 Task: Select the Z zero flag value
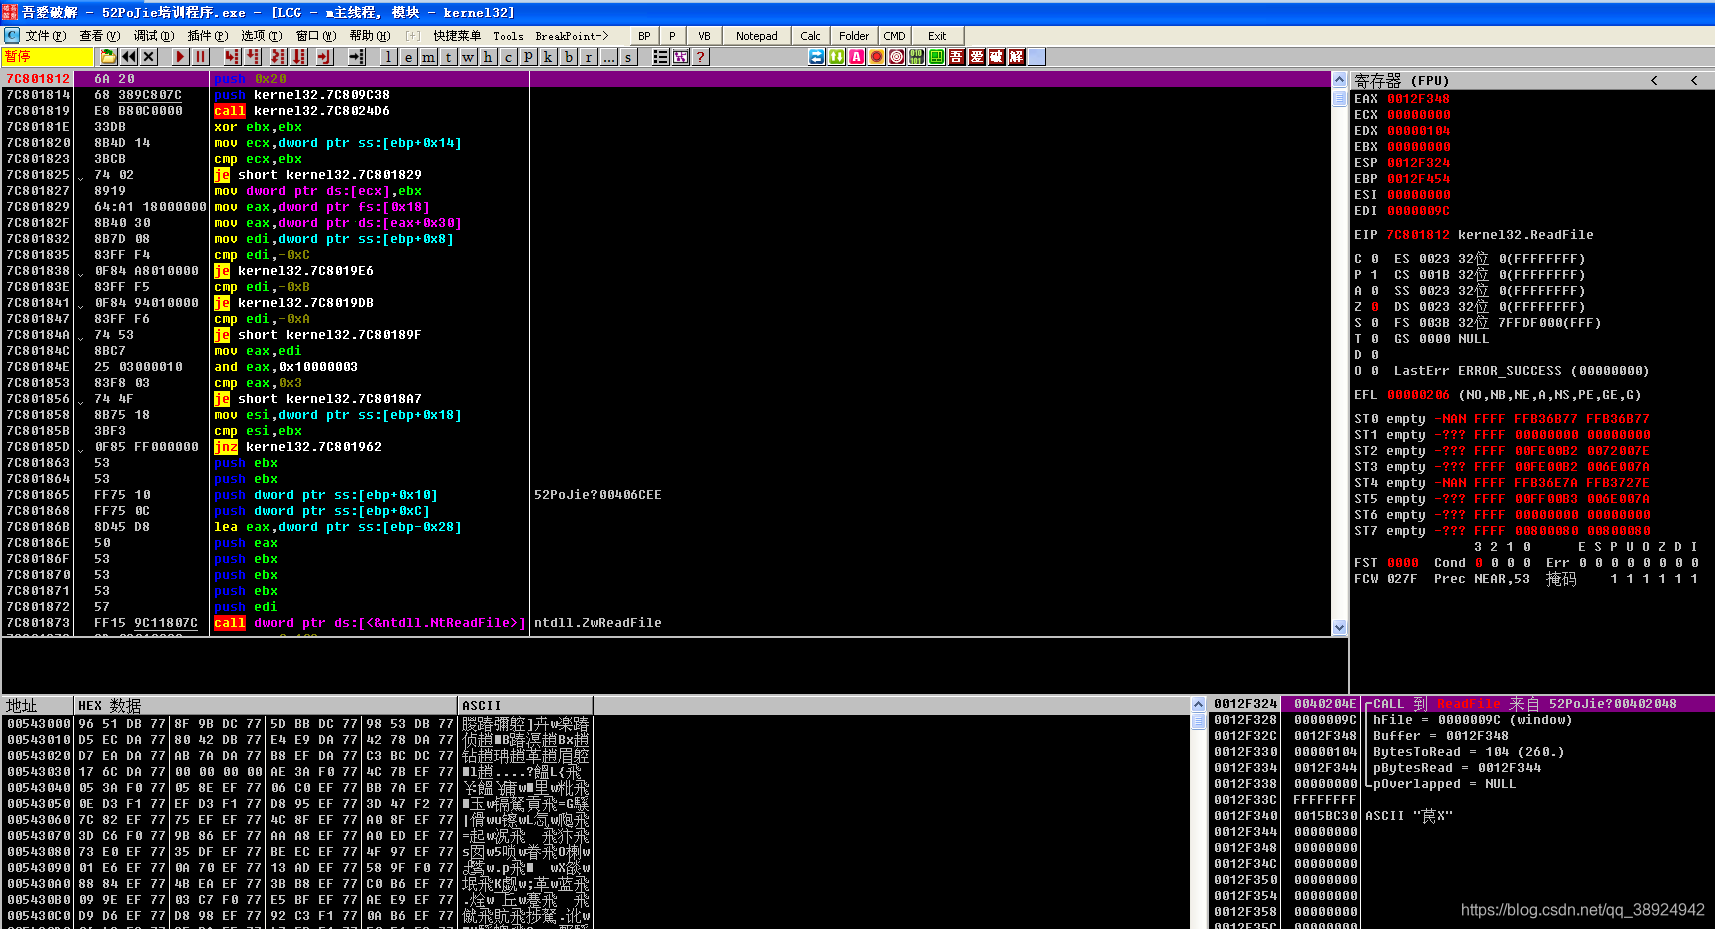coord(1375,307)
